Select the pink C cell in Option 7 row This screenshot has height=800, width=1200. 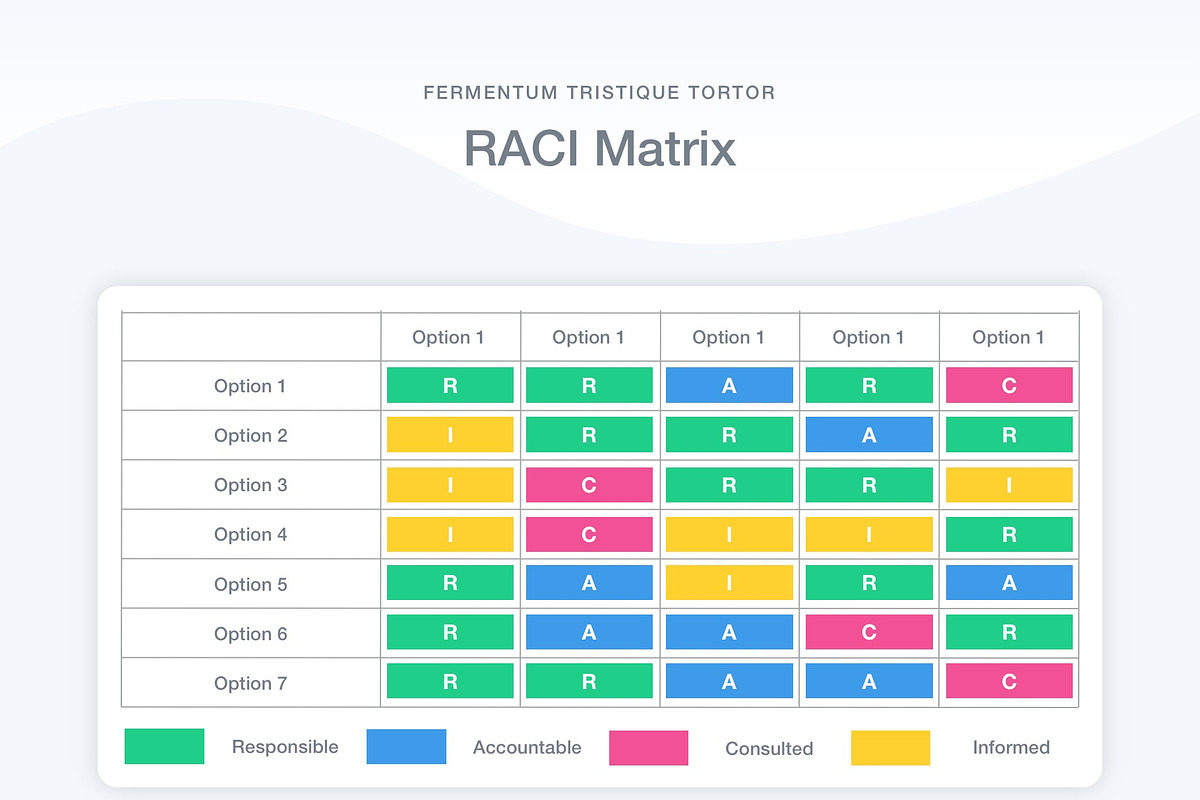[x=1009, y=681]
